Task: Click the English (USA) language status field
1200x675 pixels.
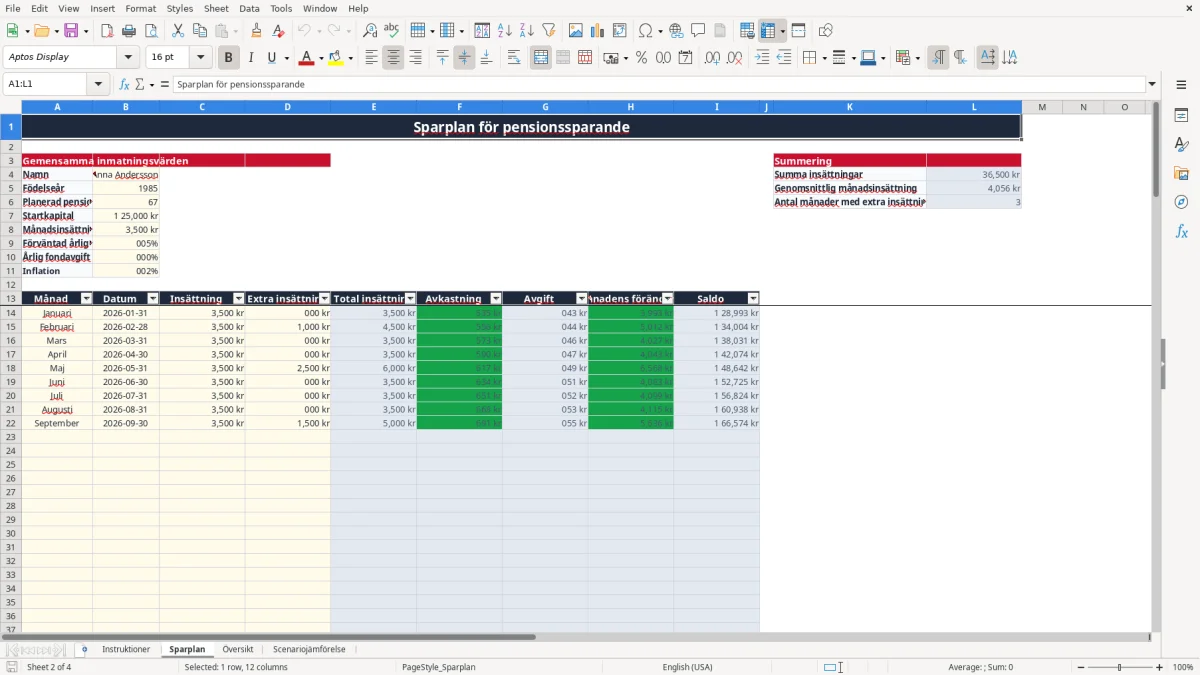Action: (687, 667)
